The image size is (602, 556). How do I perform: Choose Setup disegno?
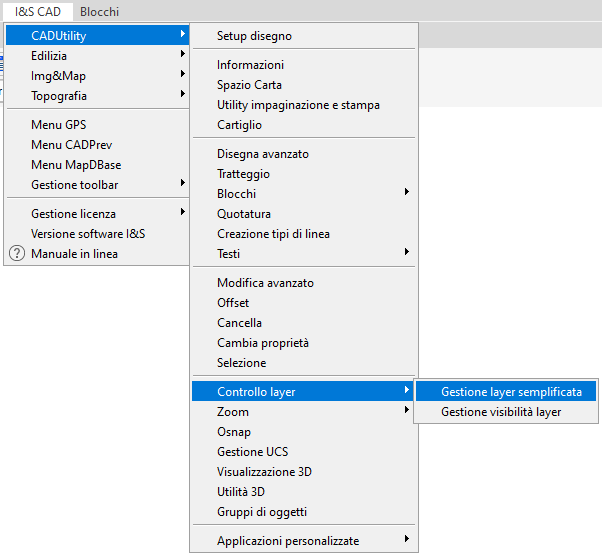pos(304,36)
